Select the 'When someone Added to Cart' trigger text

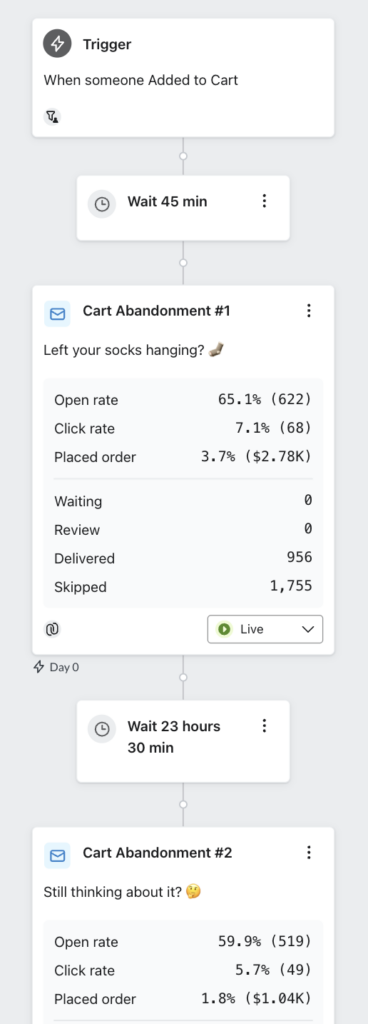click(141, 80)
